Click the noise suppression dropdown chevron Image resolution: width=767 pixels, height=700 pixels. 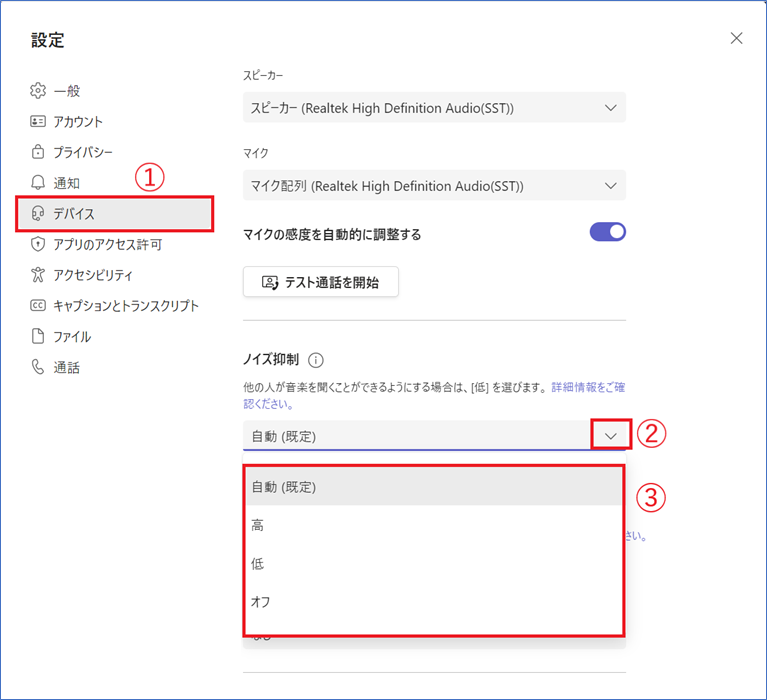tap(611, 435)
